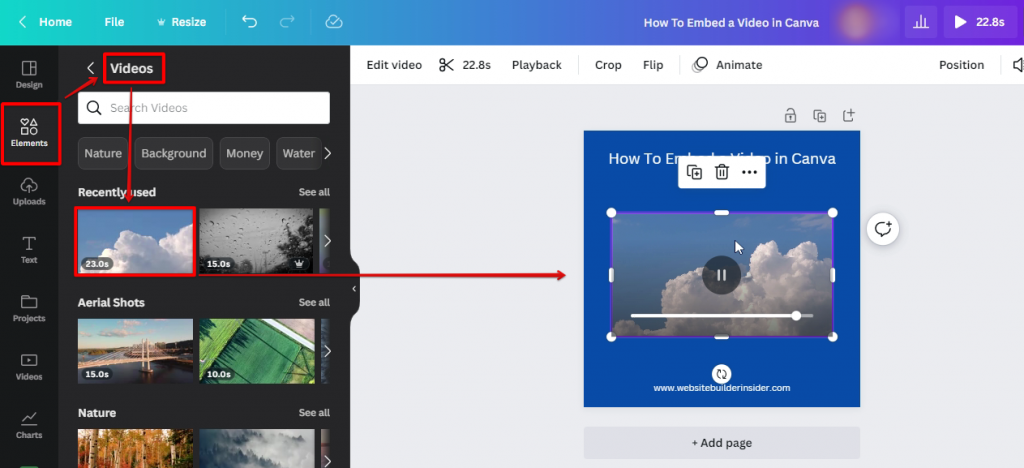1024x468 pixels.
Task: Click the undo arrow icon
Action: 249,22
